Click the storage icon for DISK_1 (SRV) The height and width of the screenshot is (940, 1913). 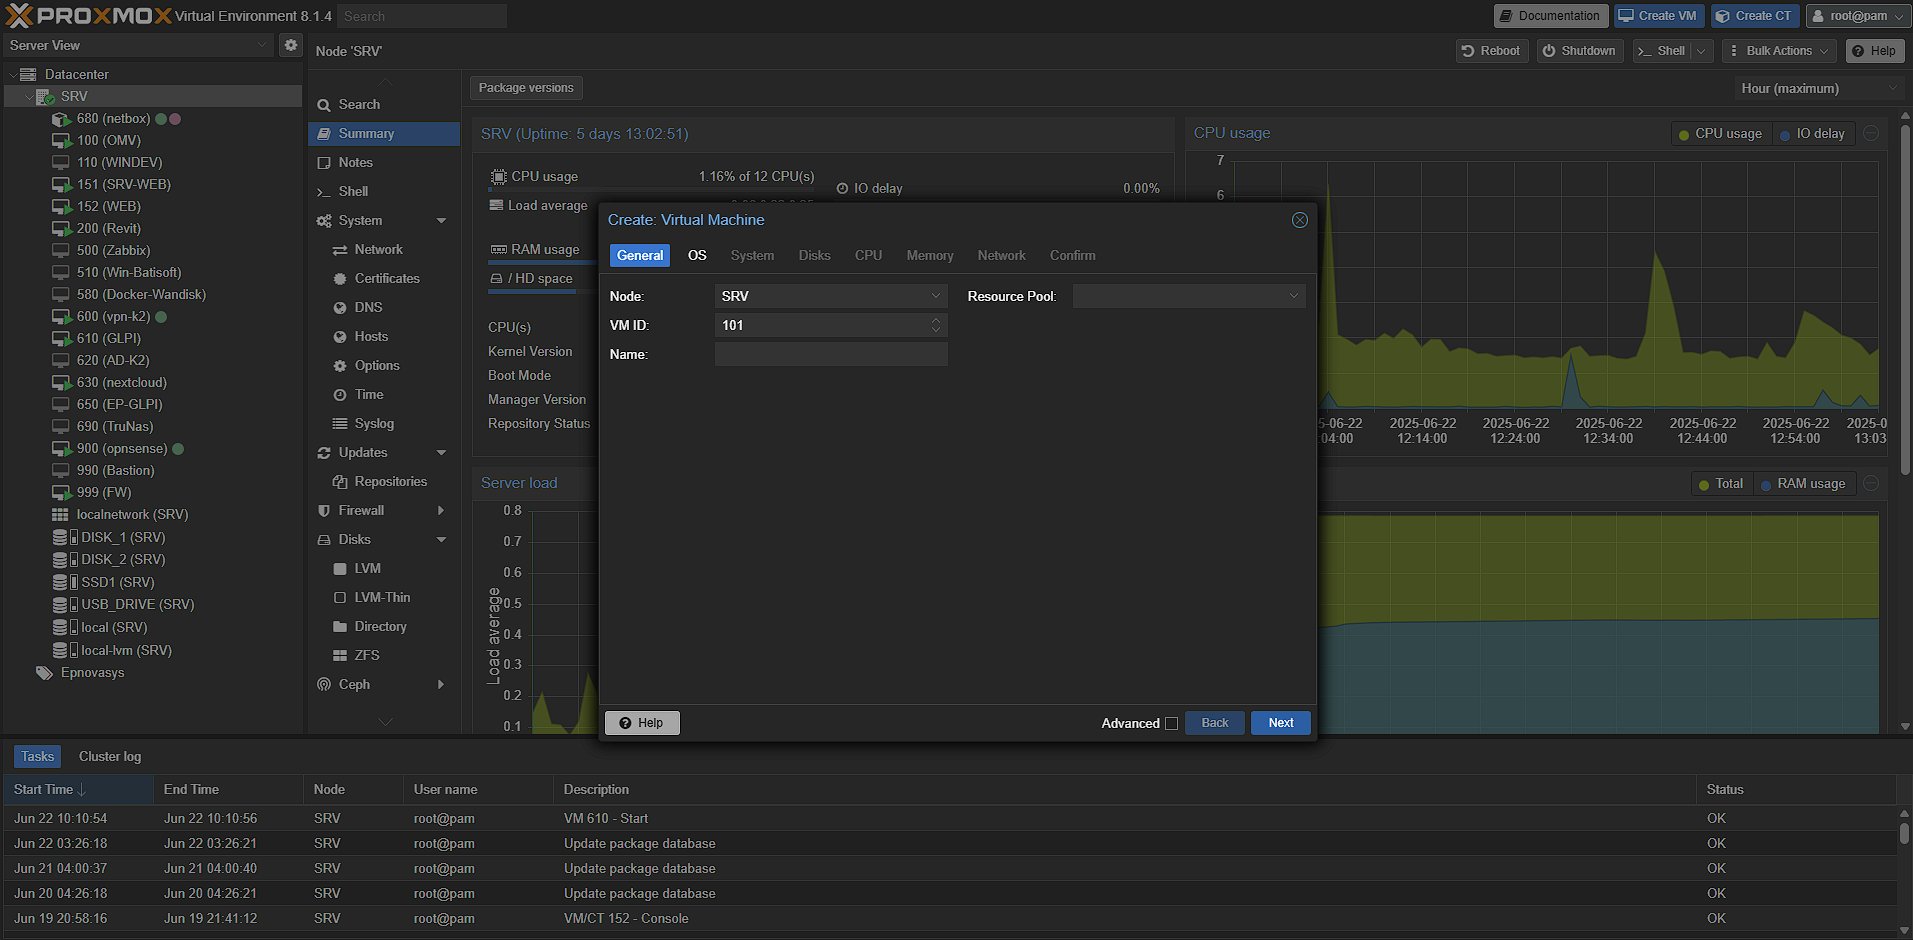click(x=60, y=538)
